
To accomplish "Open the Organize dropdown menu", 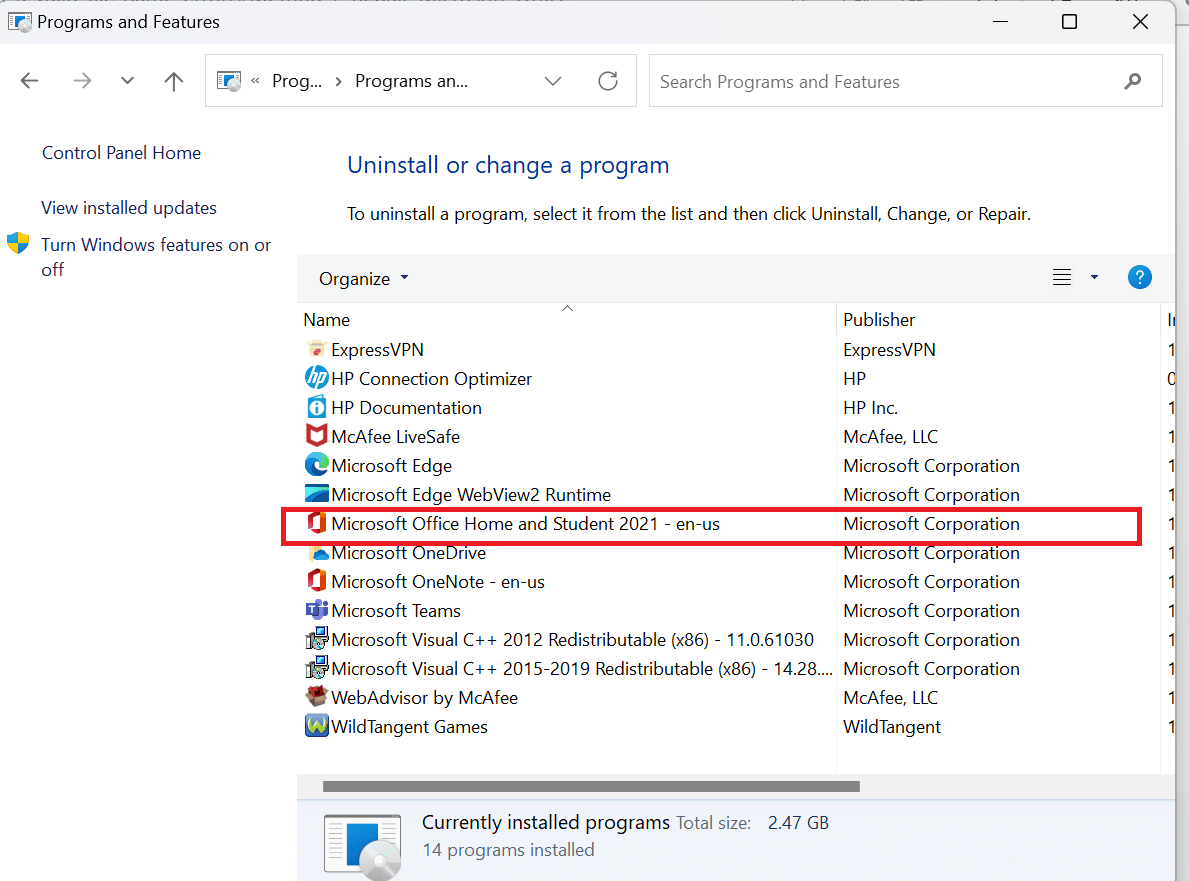I will (363, 278).
